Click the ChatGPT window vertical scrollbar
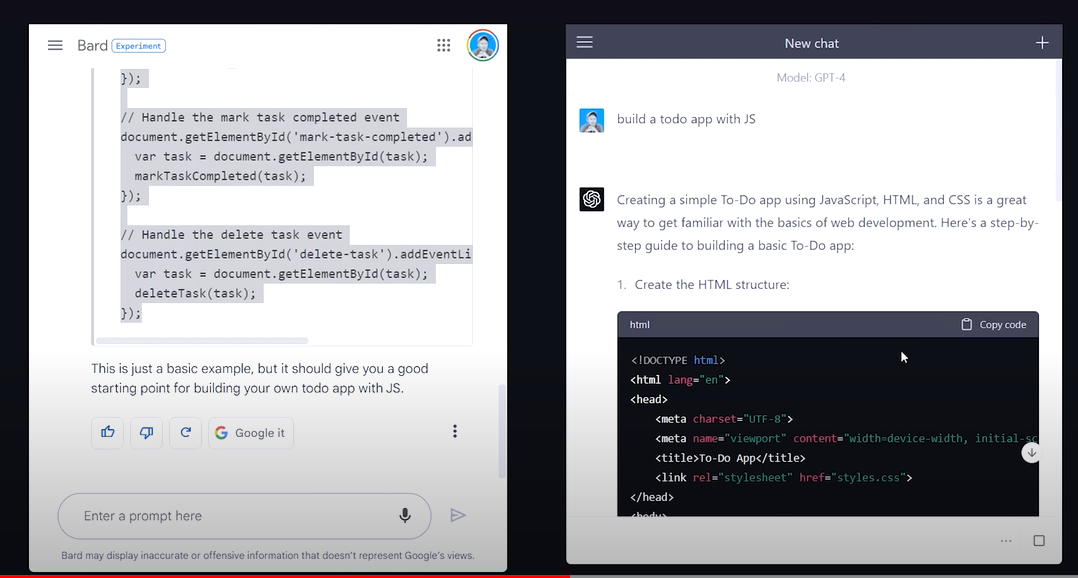Image resolution: width=1078 pixels, height=578 pixels. coord(1057,131)
